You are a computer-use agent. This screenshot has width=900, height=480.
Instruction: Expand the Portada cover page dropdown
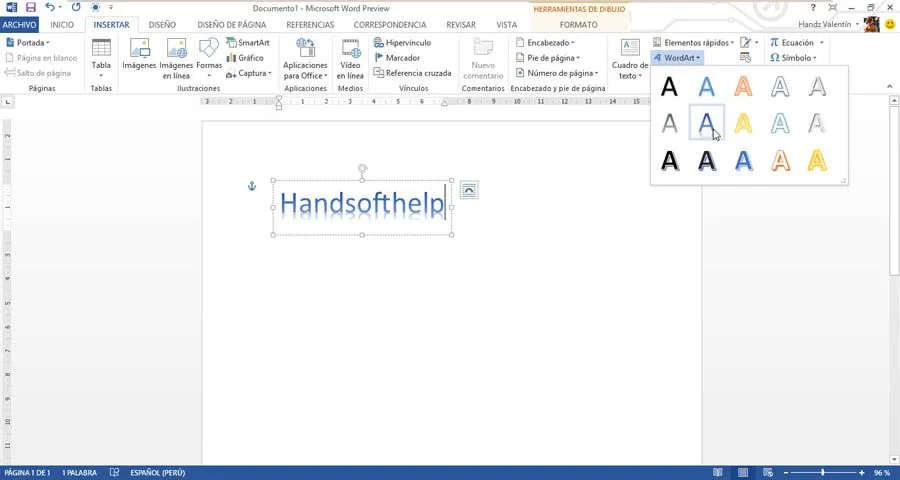coord(28,42)
